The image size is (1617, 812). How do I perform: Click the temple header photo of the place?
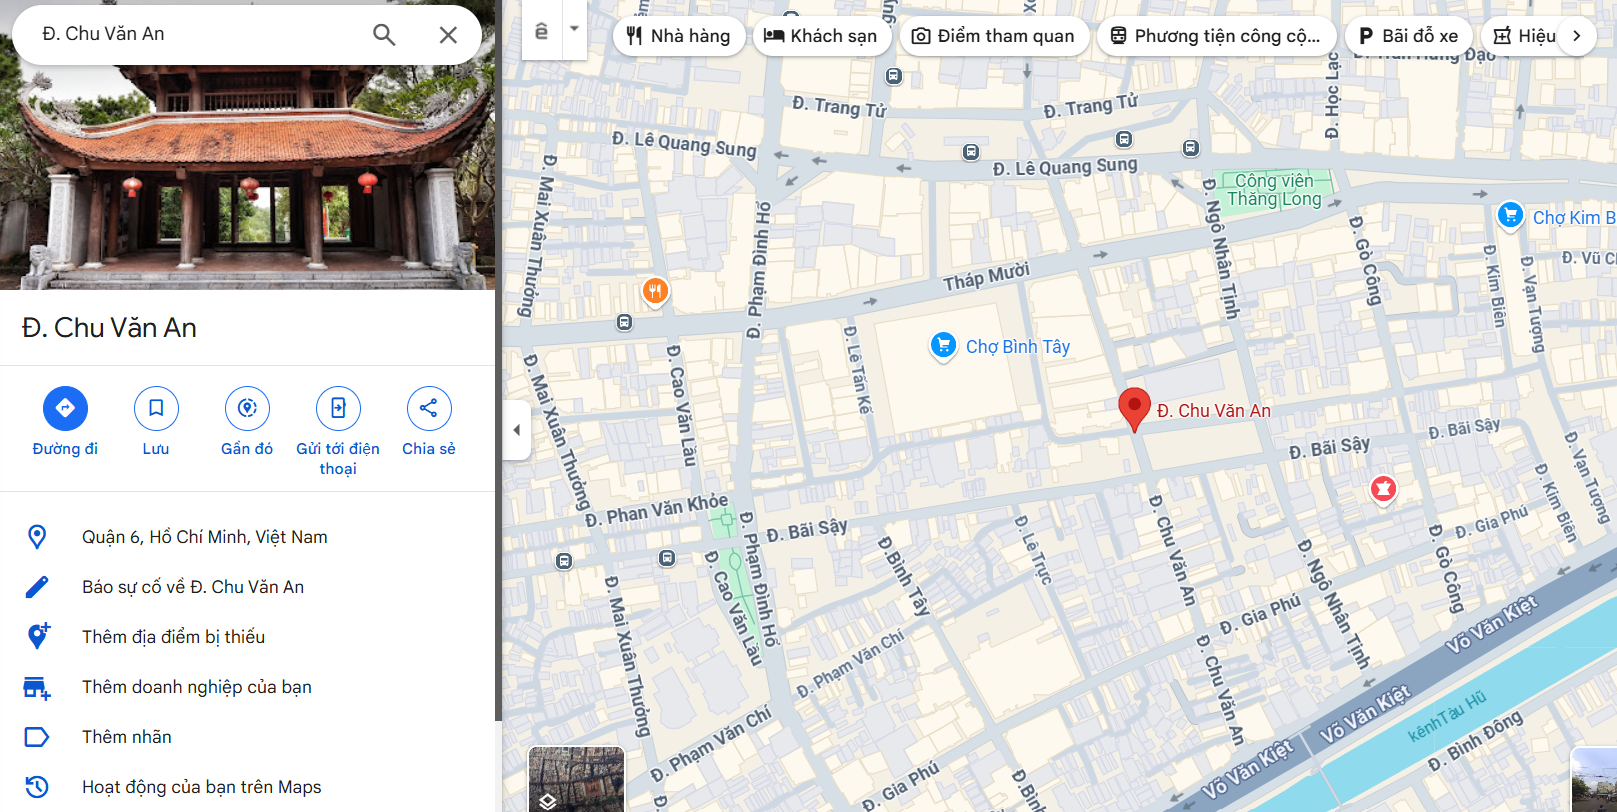[247, 177]
